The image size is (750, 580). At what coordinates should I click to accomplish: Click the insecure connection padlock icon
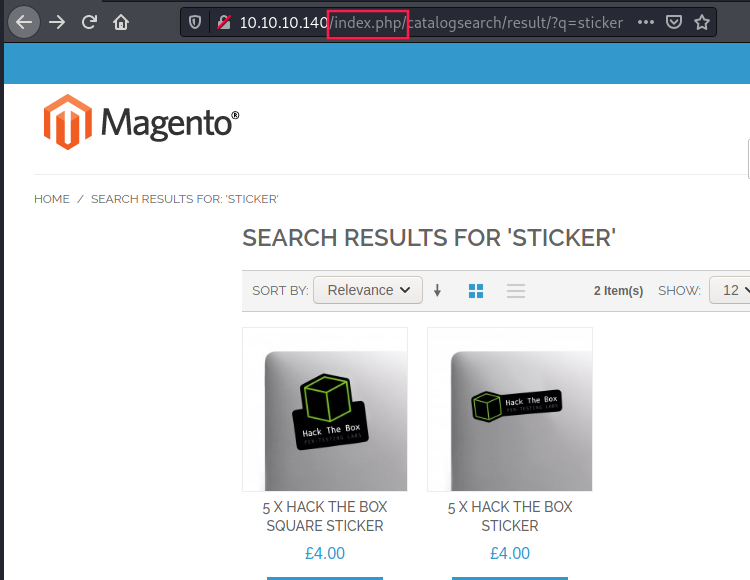point(223,22)
